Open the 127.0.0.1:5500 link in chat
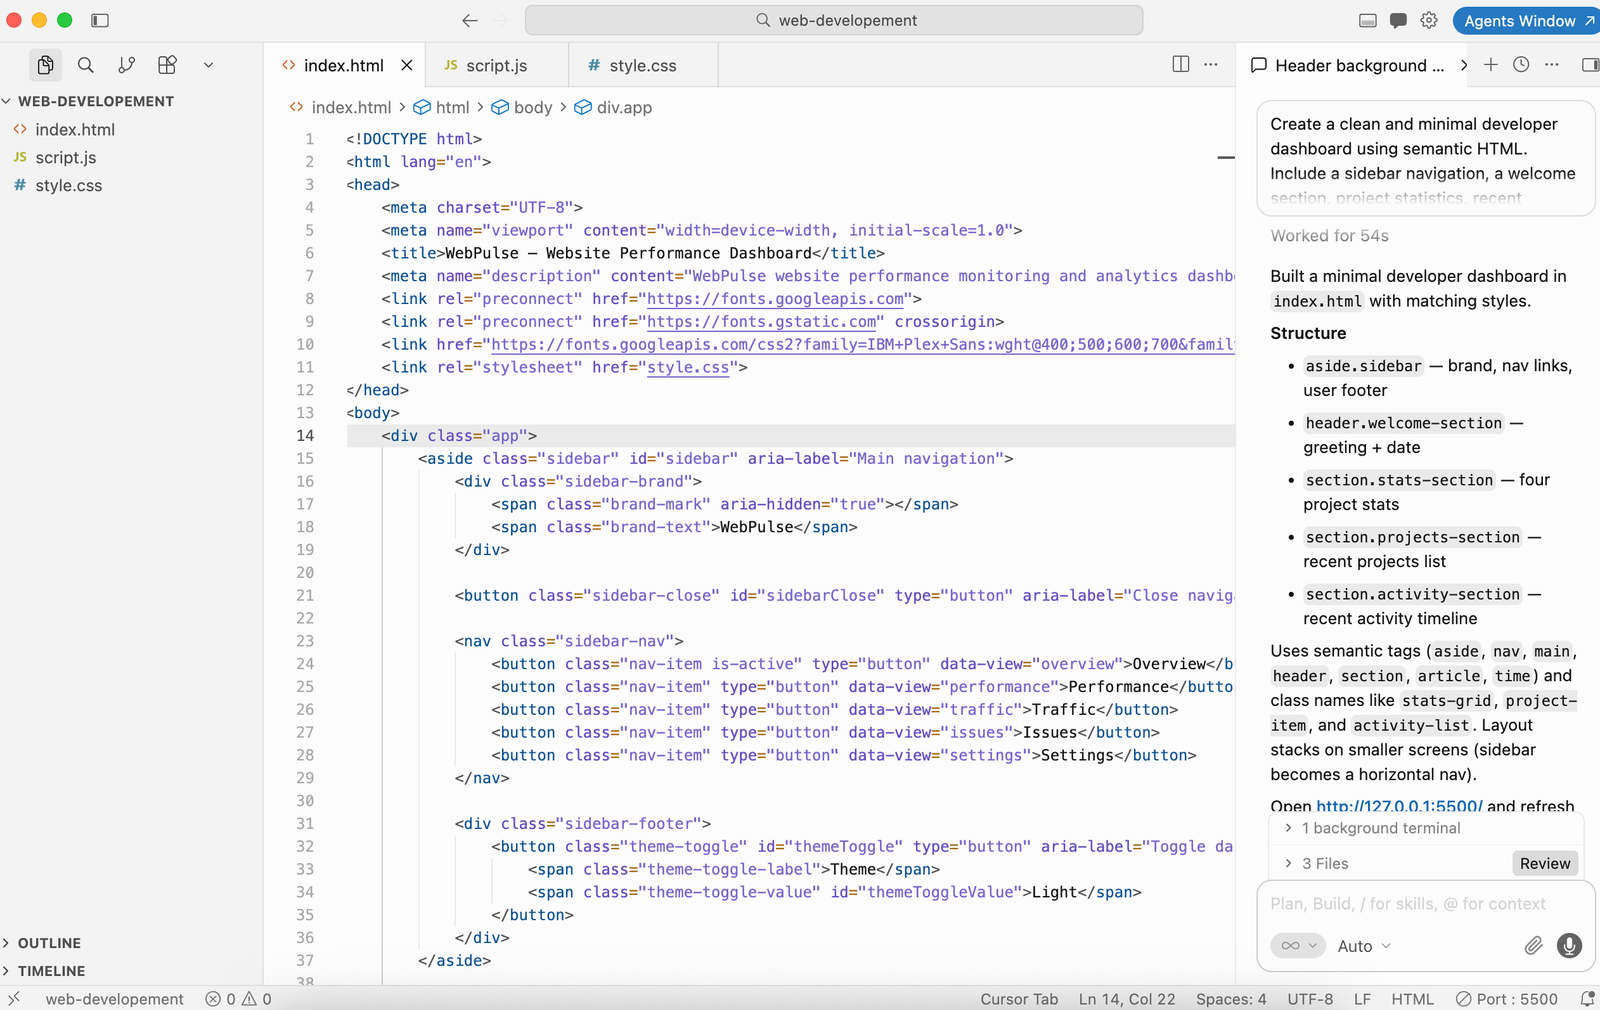 1399,806
